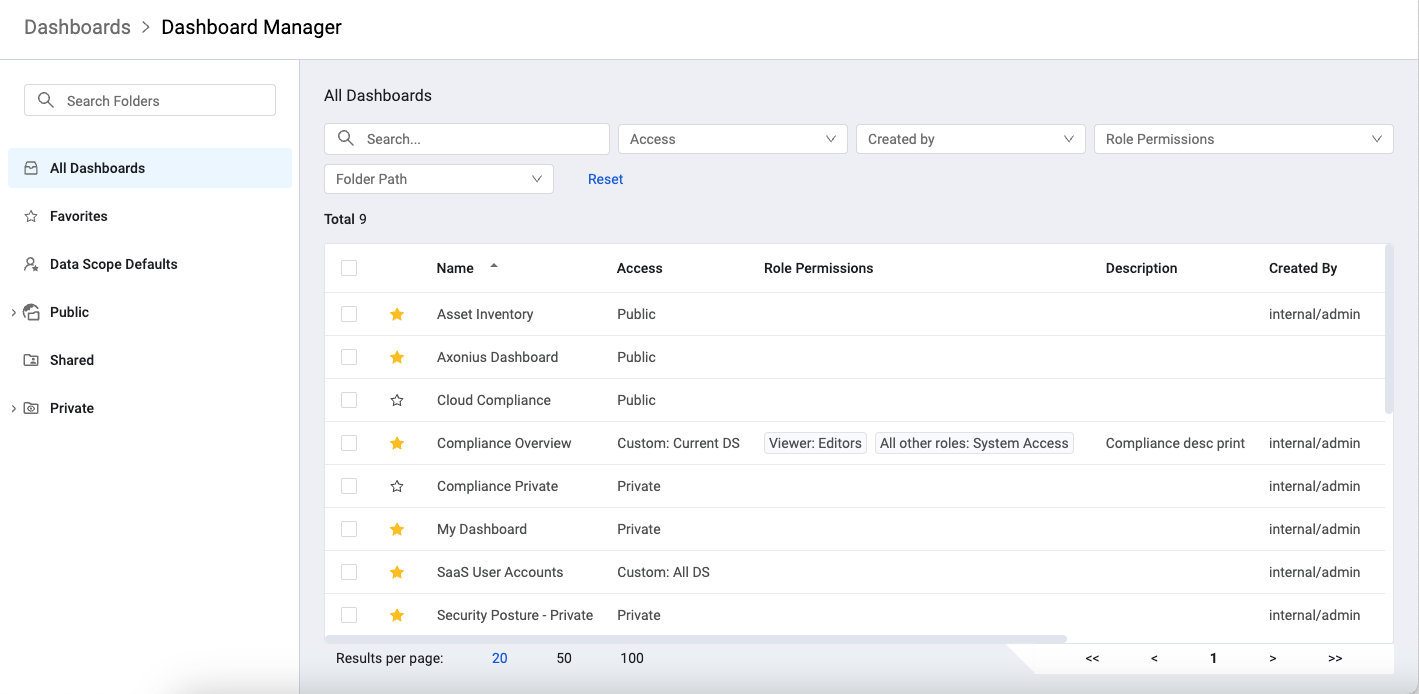Sort table by Access column header
1419x694 pixels.
click(640, 268)
